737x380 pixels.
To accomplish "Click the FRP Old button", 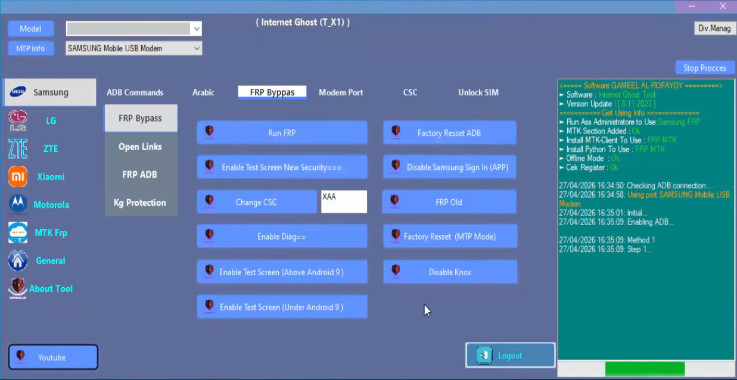I will click(449, 202).
